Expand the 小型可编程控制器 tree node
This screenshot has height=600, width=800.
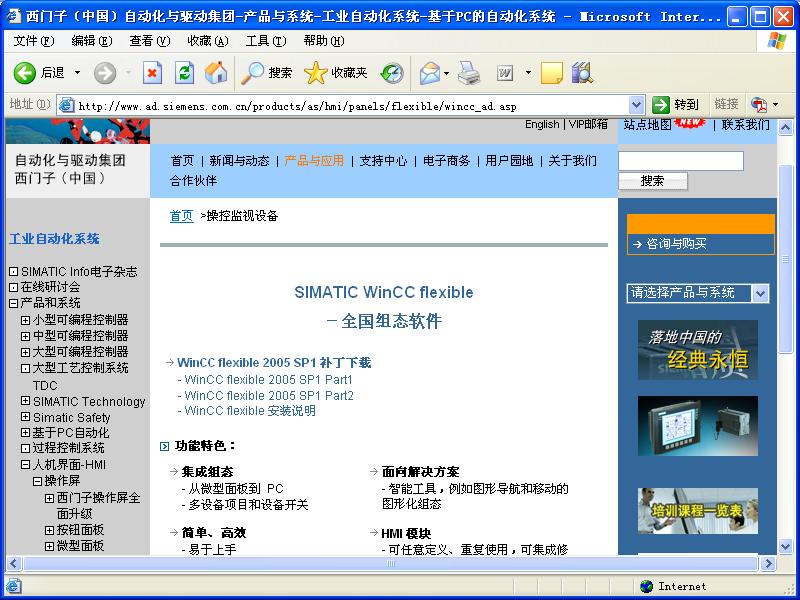click(x=26, y=320)
